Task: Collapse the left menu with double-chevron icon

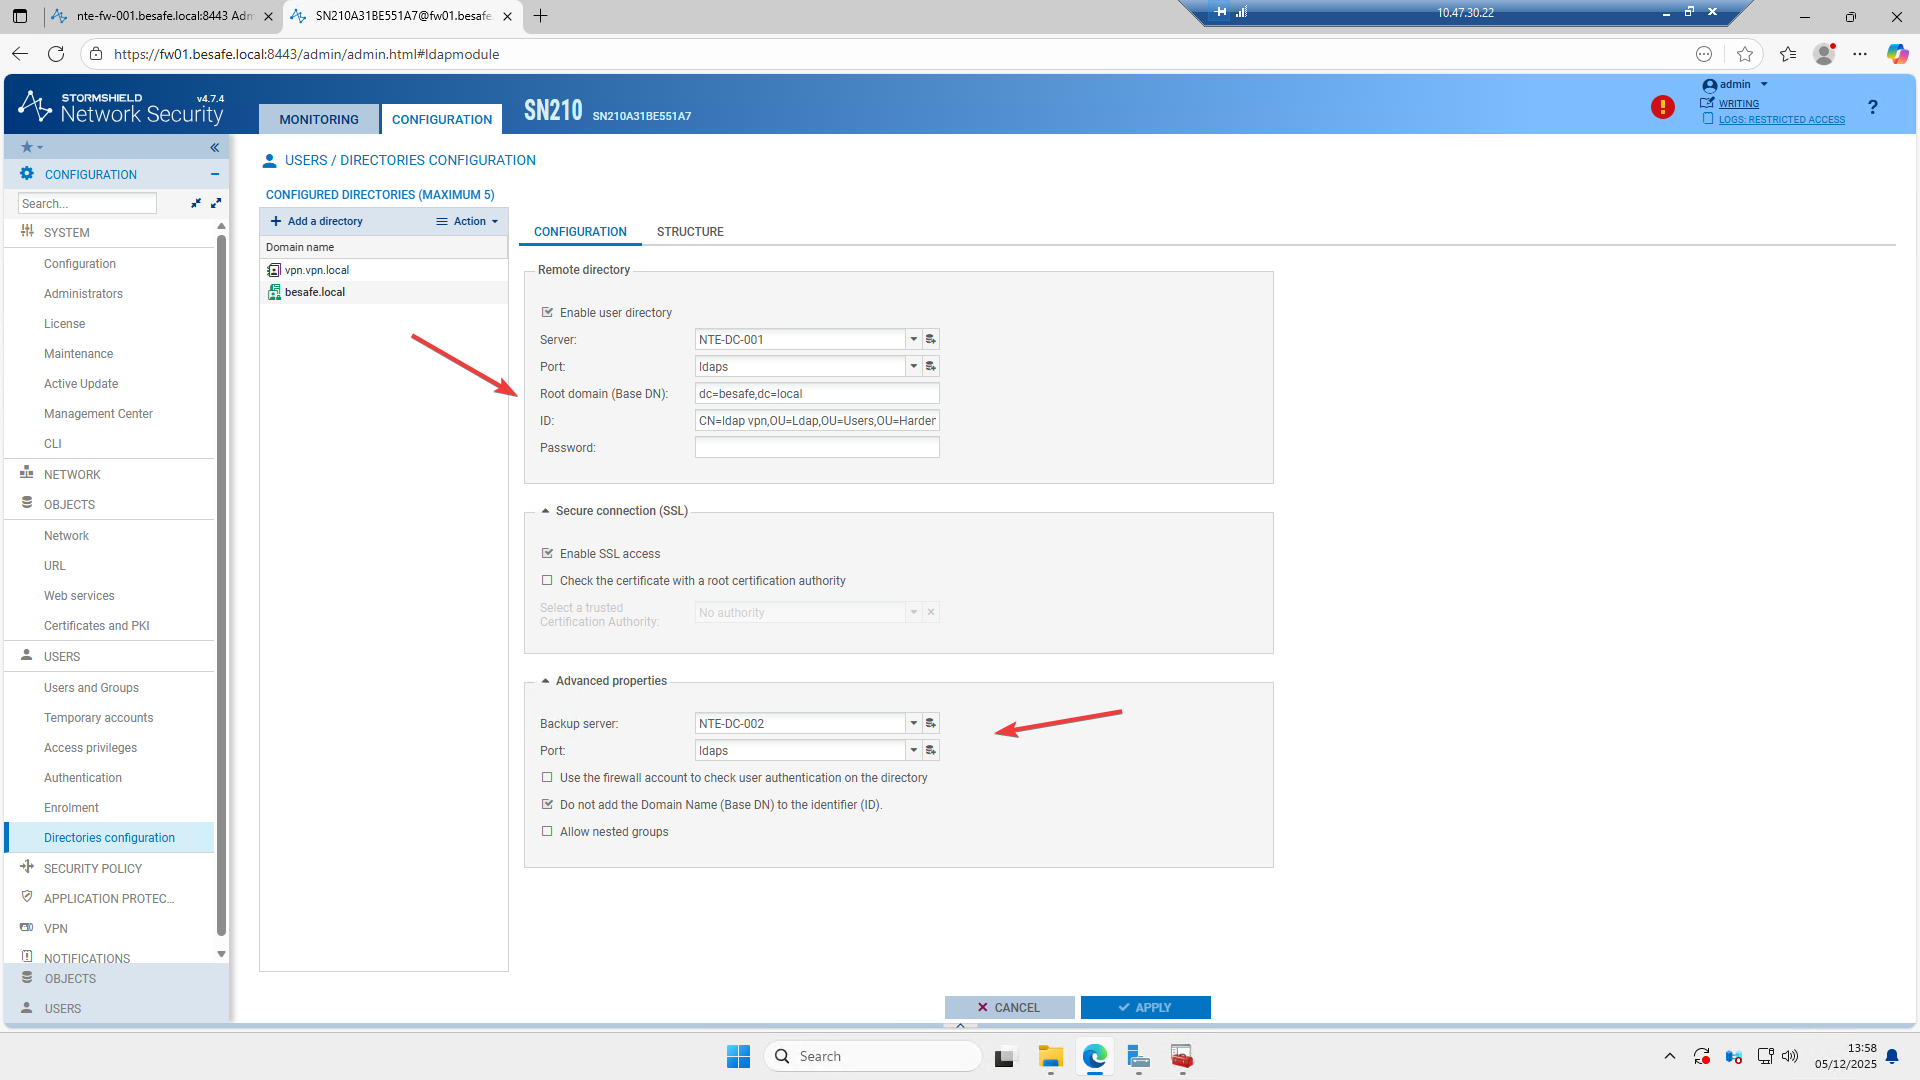Action: click(x=214, y=147)
